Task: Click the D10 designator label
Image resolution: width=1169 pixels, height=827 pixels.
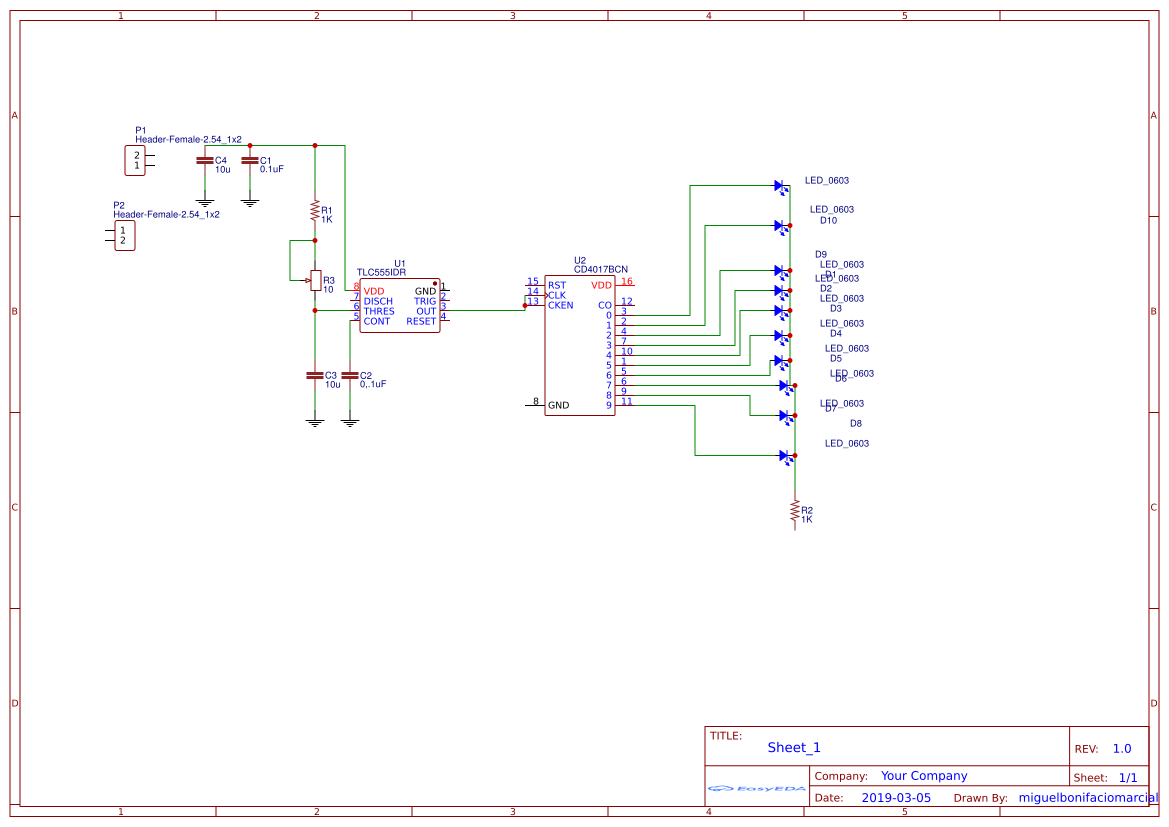Action: coord(828,221)
